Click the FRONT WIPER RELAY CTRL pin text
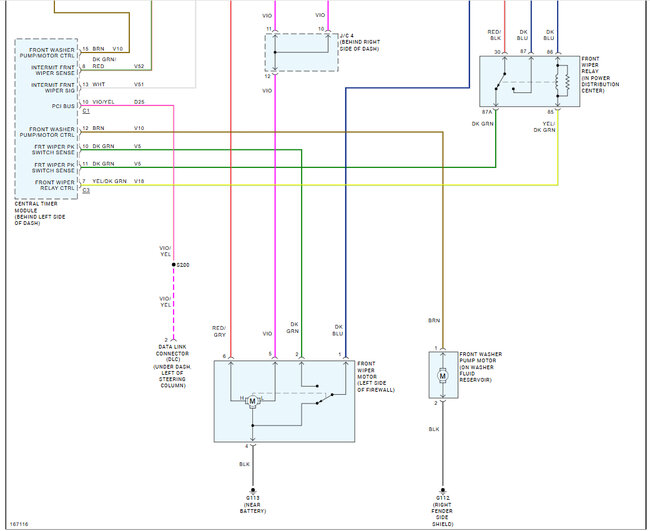650x531 pixels. click(x=55, y=185)
